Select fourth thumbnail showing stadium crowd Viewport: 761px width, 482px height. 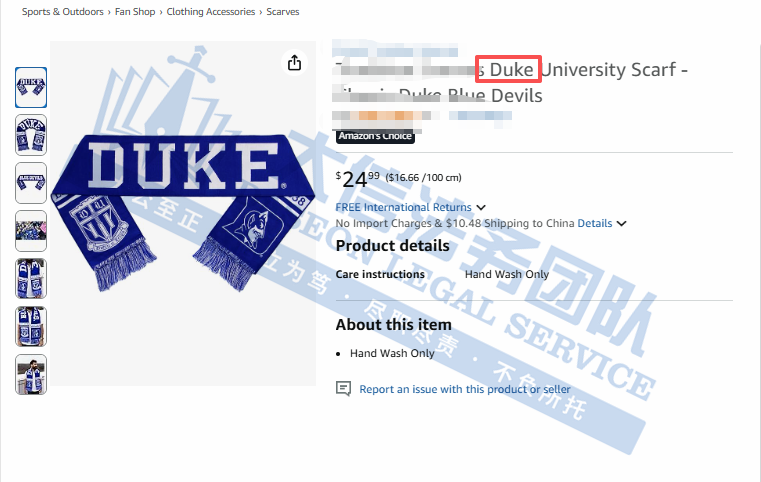pos(31,231)
